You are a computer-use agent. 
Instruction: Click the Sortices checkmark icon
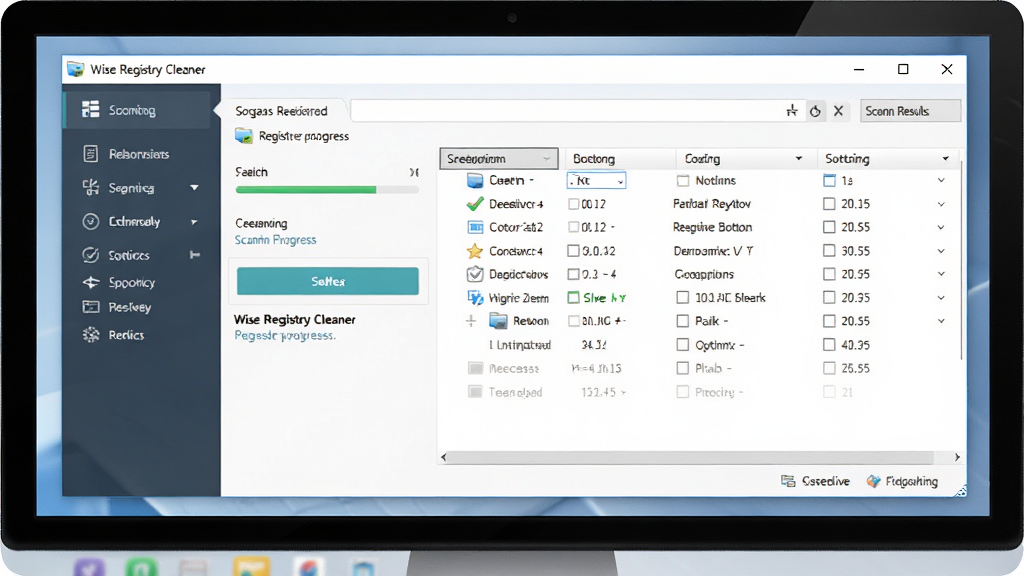(91, 255)
